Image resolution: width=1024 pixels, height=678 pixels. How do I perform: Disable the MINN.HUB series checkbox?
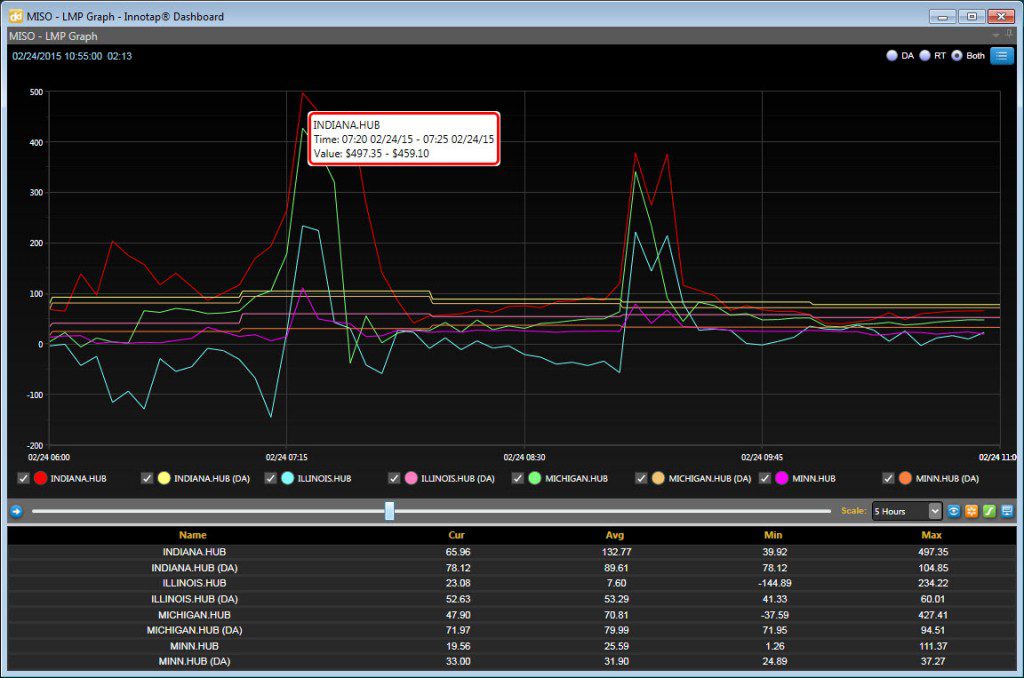[x=765, y=478]
